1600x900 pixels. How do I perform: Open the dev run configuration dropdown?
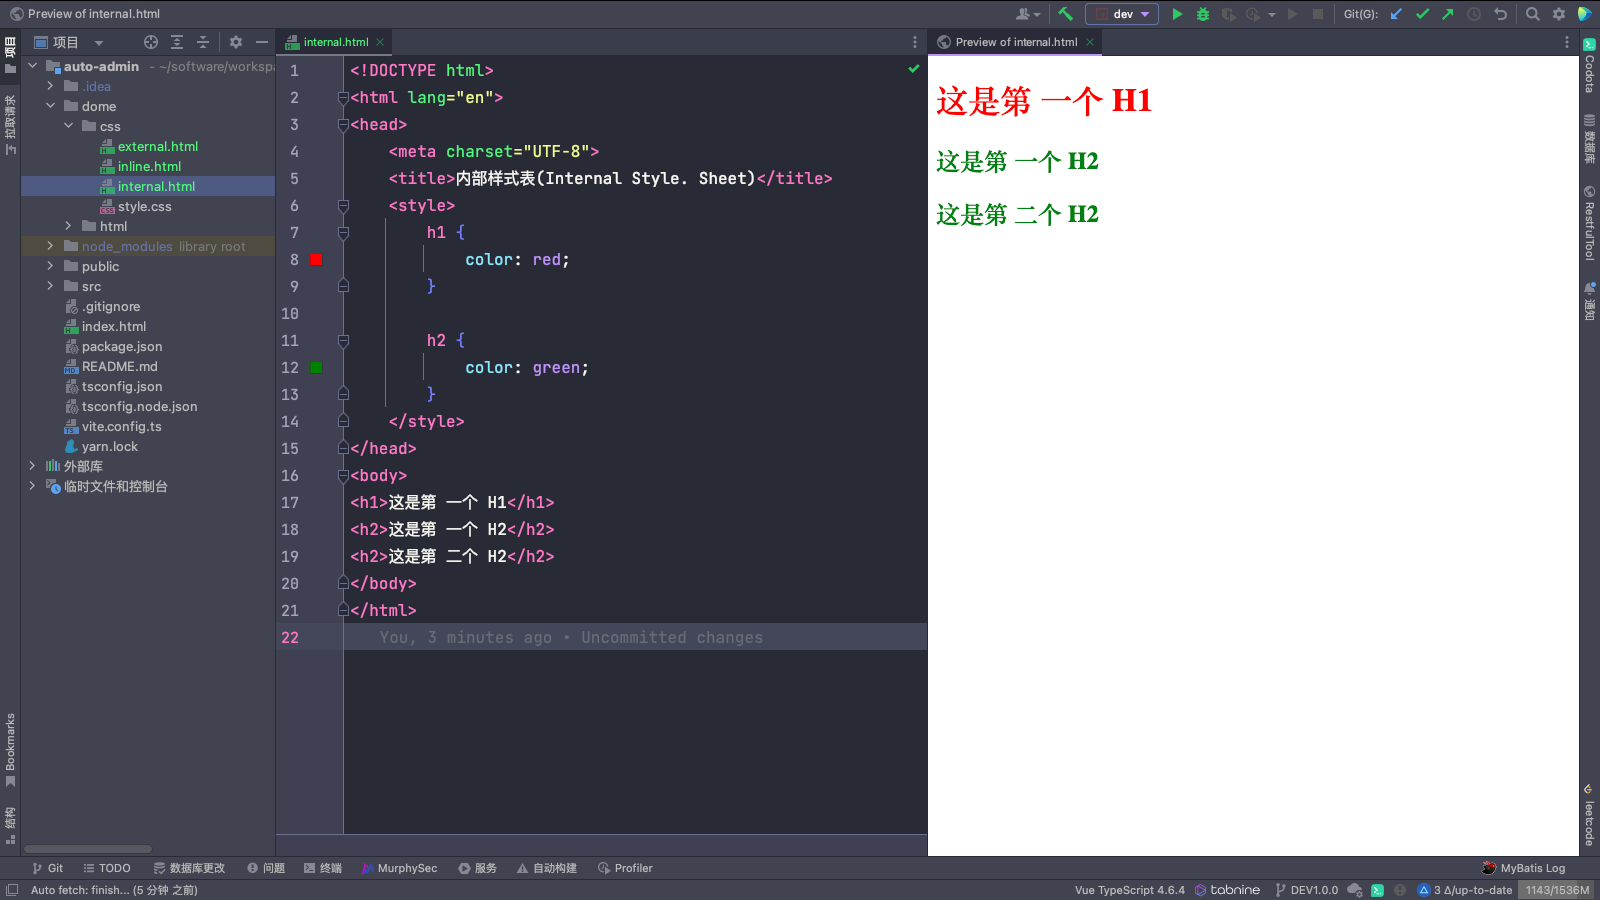pyautogui.click(x=1122, y=14)
